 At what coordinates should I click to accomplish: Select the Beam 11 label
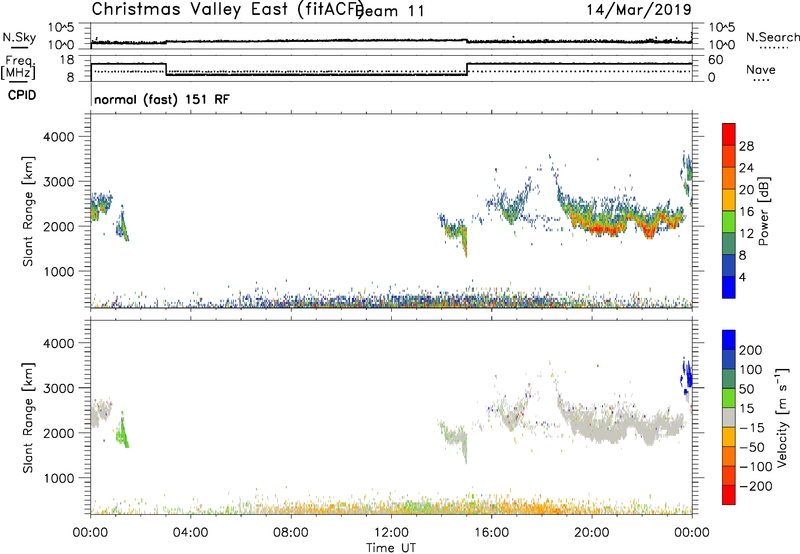click(x=390, y=11)
